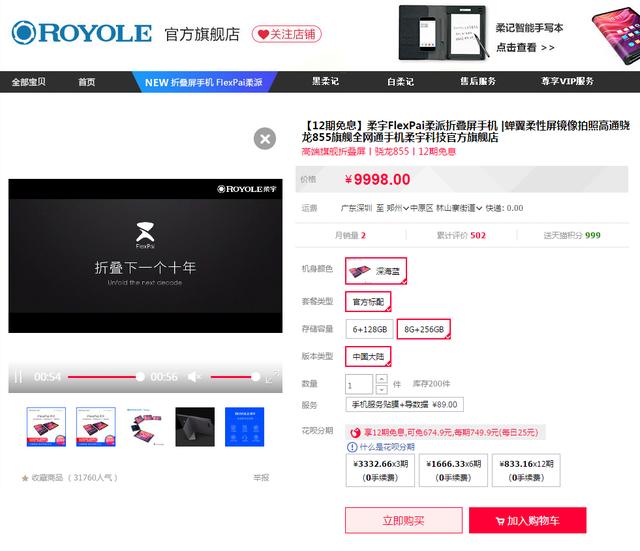This screenshot has width=640, height=551.
Task: View dark folded phone thumbnail
Action: (195, 427)
